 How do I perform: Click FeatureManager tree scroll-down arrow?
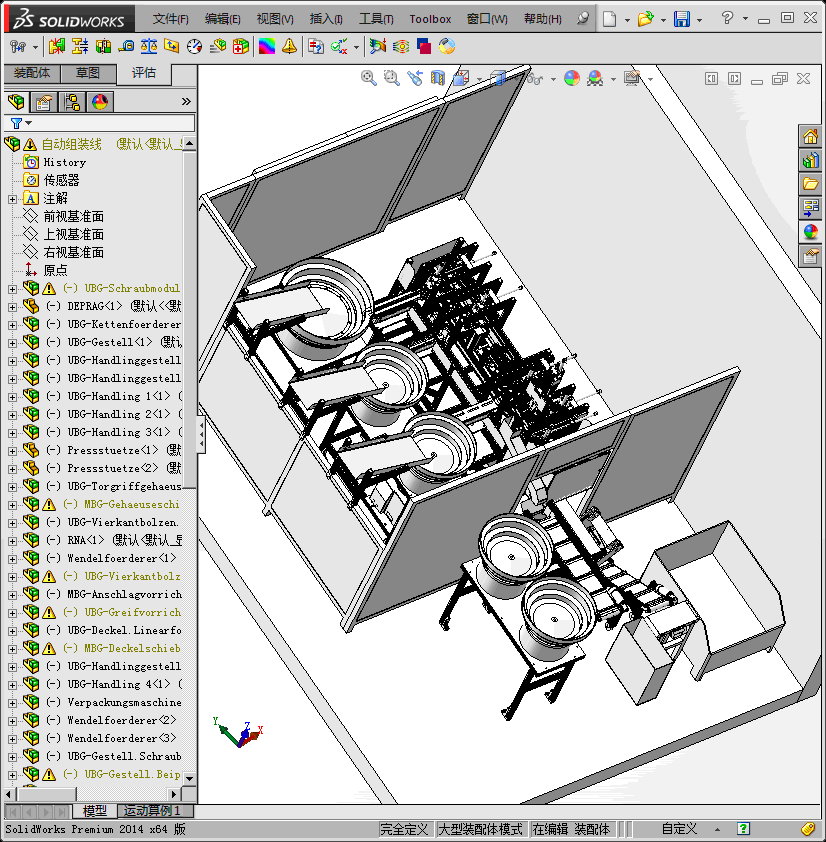[189, 778]
